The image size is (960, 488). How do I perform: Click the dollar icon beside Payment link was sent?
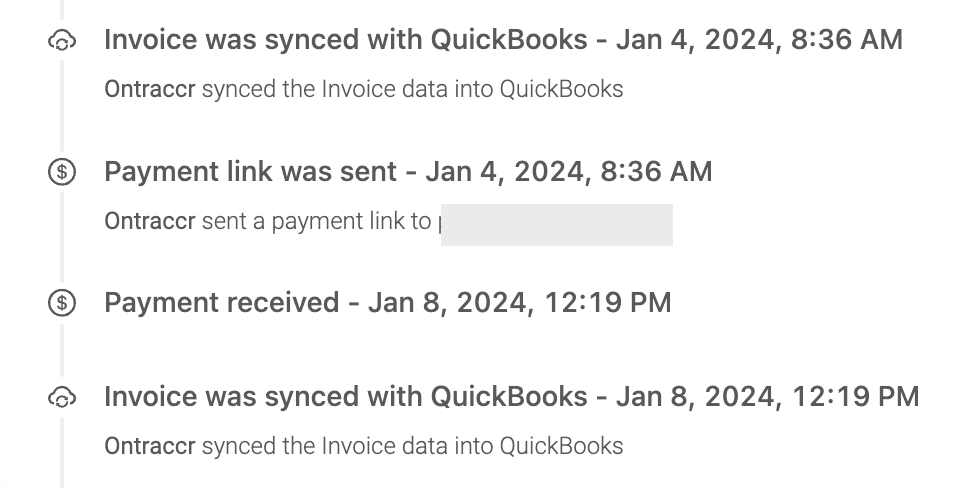coord(62,171)
